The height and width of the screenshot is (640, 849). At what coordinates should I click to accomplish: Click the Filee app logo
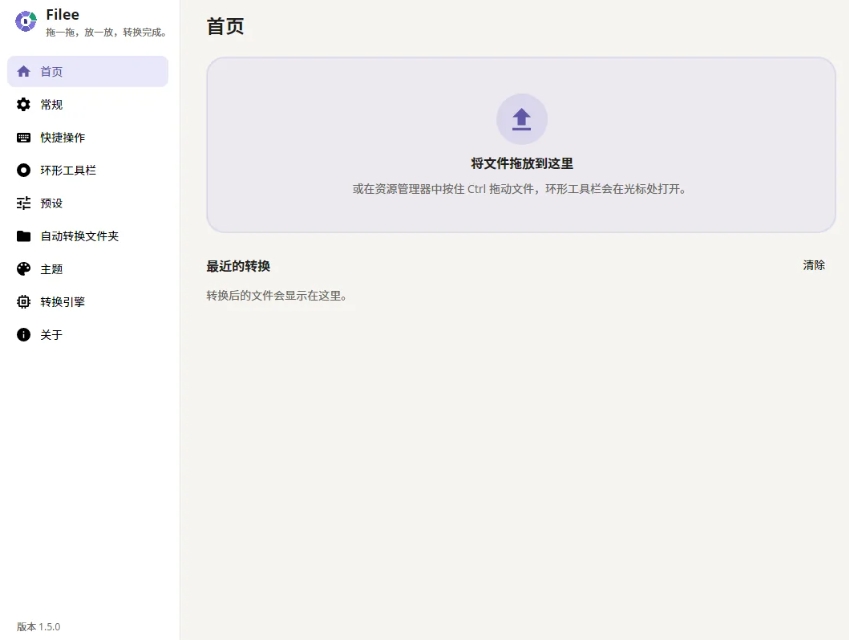coord(25,21)
